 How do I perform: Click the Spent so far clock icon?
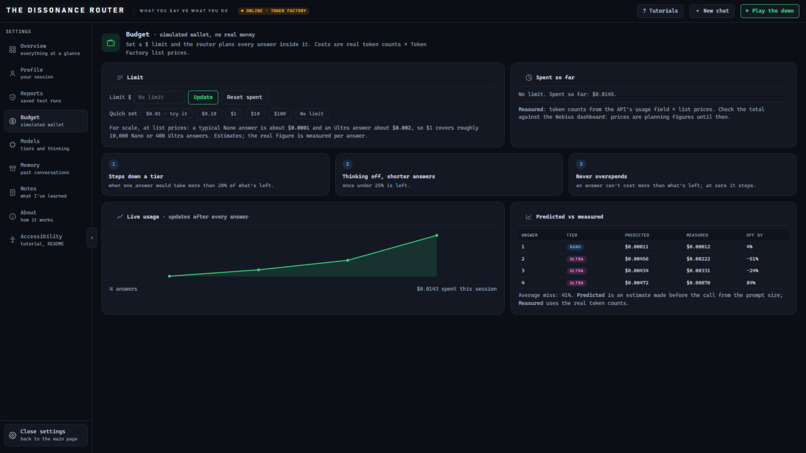coord(528,78)
